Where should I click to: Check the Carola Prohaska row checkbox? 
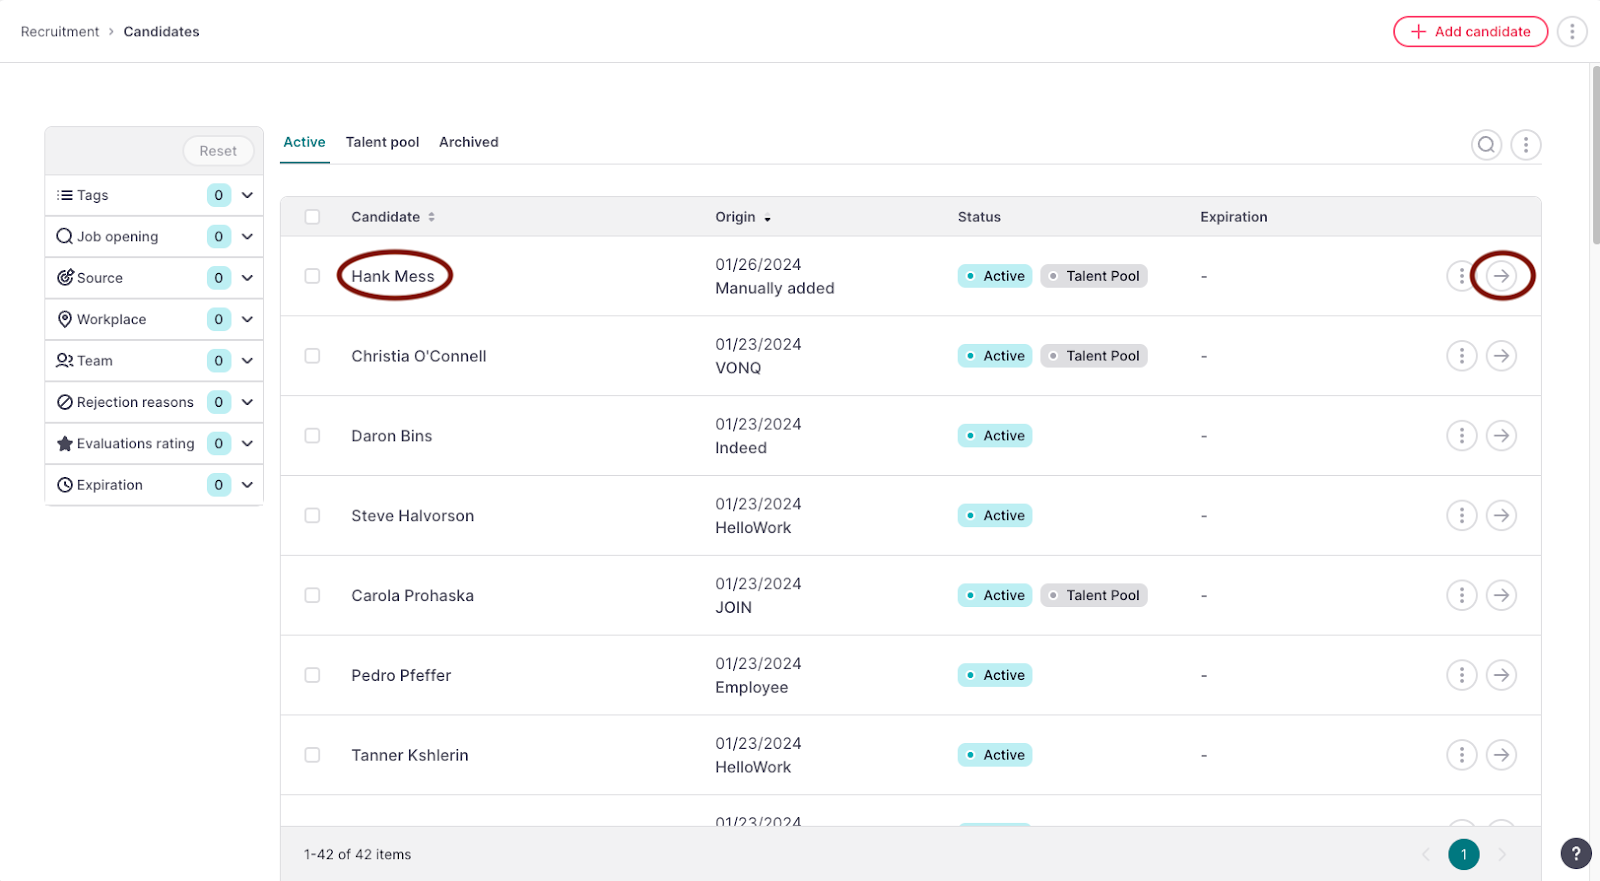pos(312,596)
